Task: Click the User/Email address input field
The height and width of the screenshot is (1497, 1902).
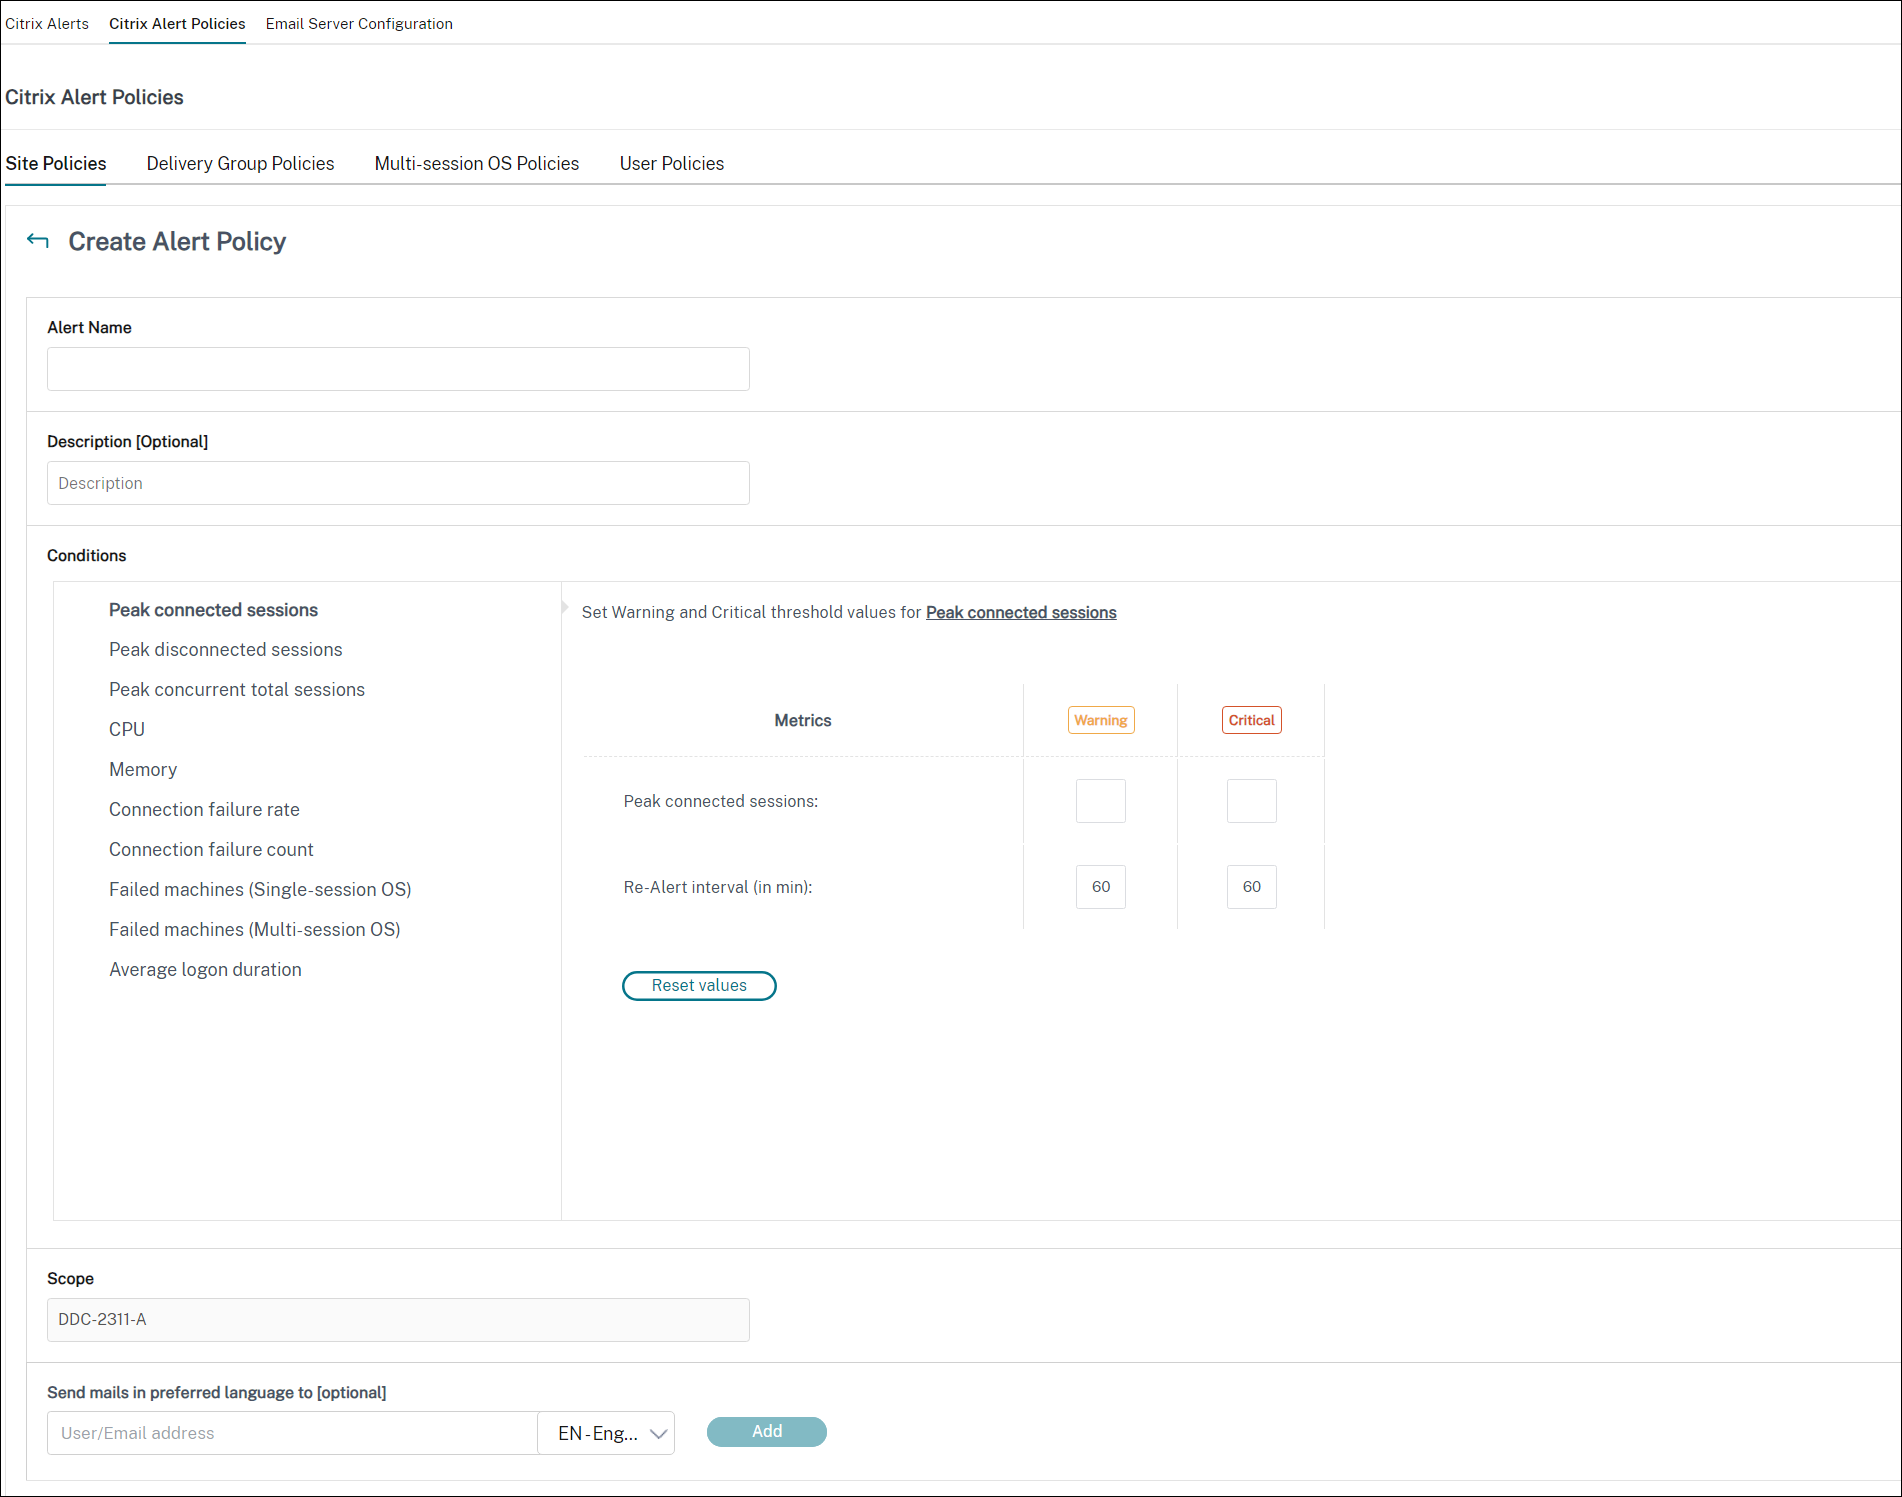Action: [292, 1433]
